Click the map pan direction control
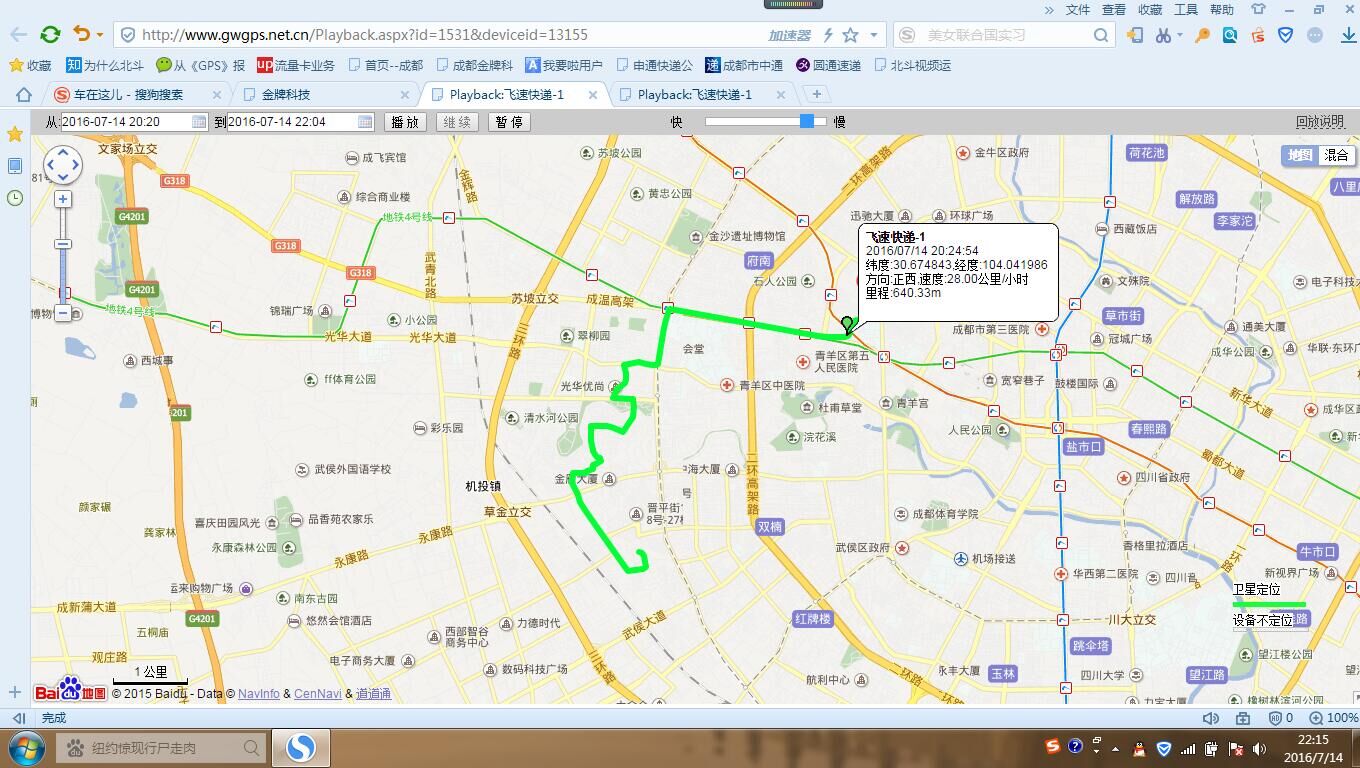The height and width of the screenshot is (768, 1360). (62, 165)
